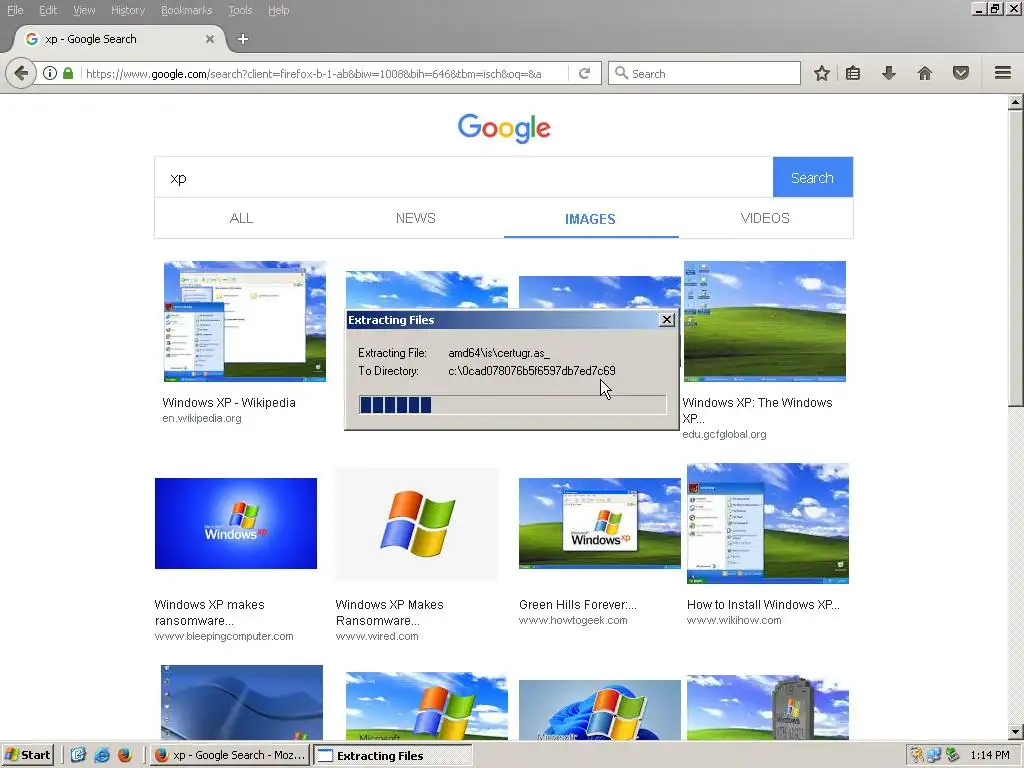Launch the Show Desktop quick launch icon
This screenshot has width=1024, height=768.
[78, 755]
